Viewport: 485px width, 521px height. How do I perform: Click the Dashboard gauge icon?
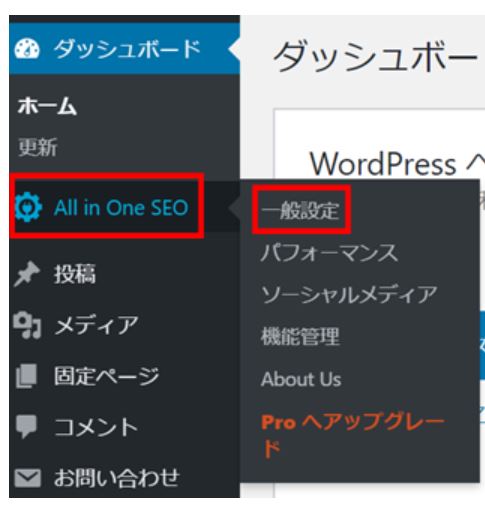coord(27,49)
